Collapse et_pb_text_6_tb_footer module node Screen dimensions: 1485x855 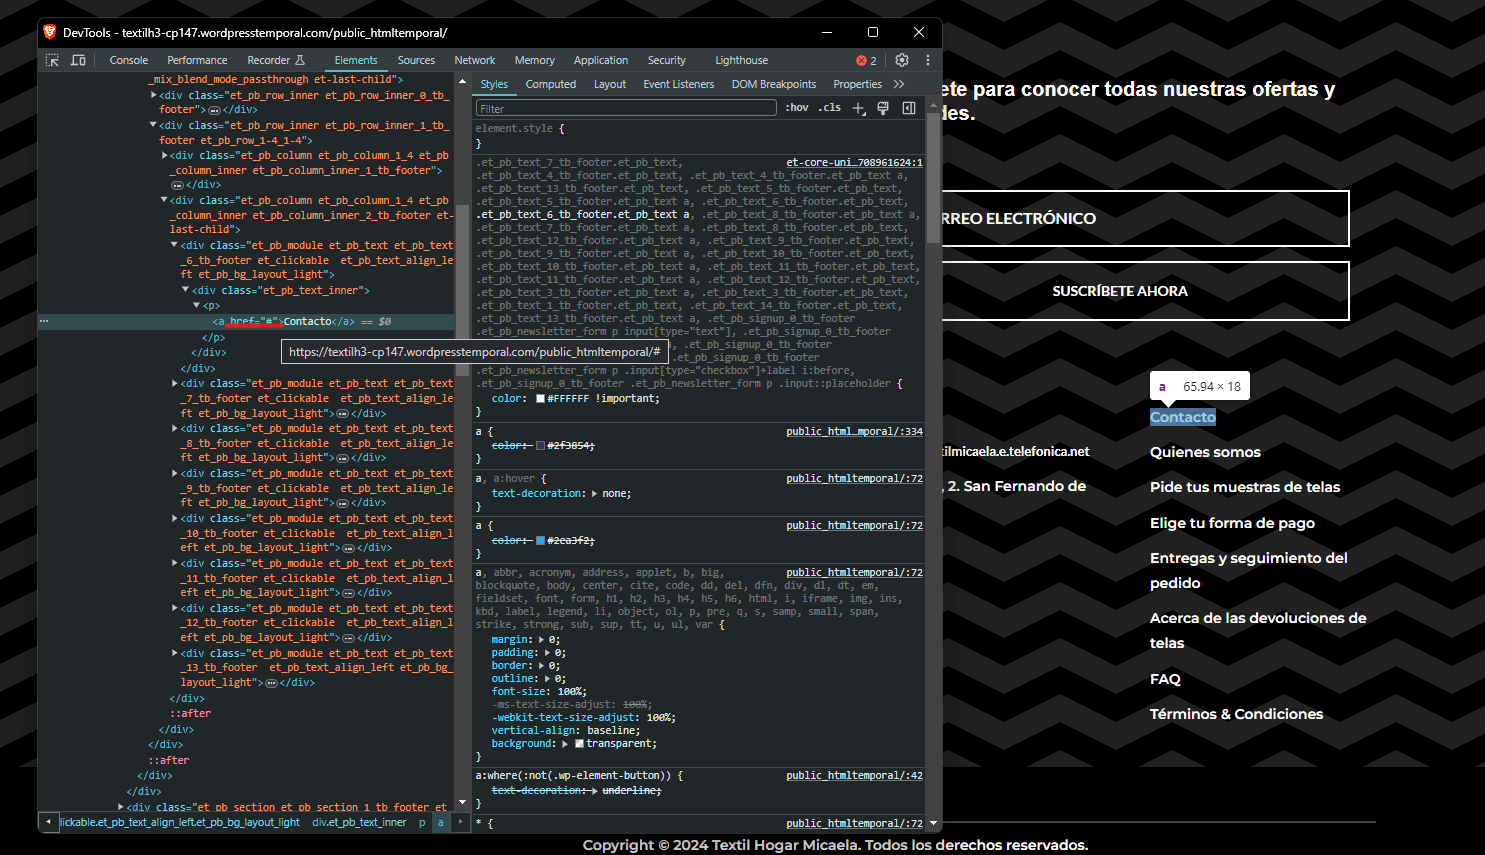(175, 245)
